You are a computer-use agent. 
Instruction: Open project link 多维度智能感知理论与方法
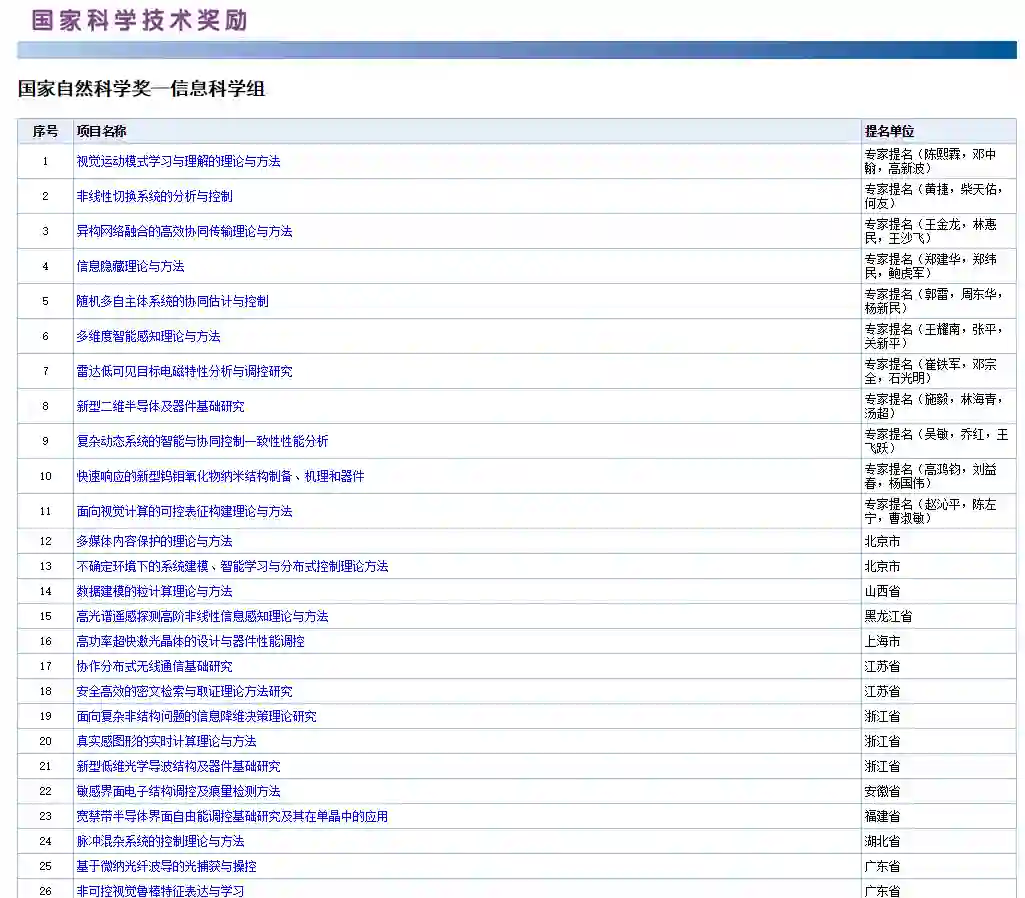(x=148, y=337)
